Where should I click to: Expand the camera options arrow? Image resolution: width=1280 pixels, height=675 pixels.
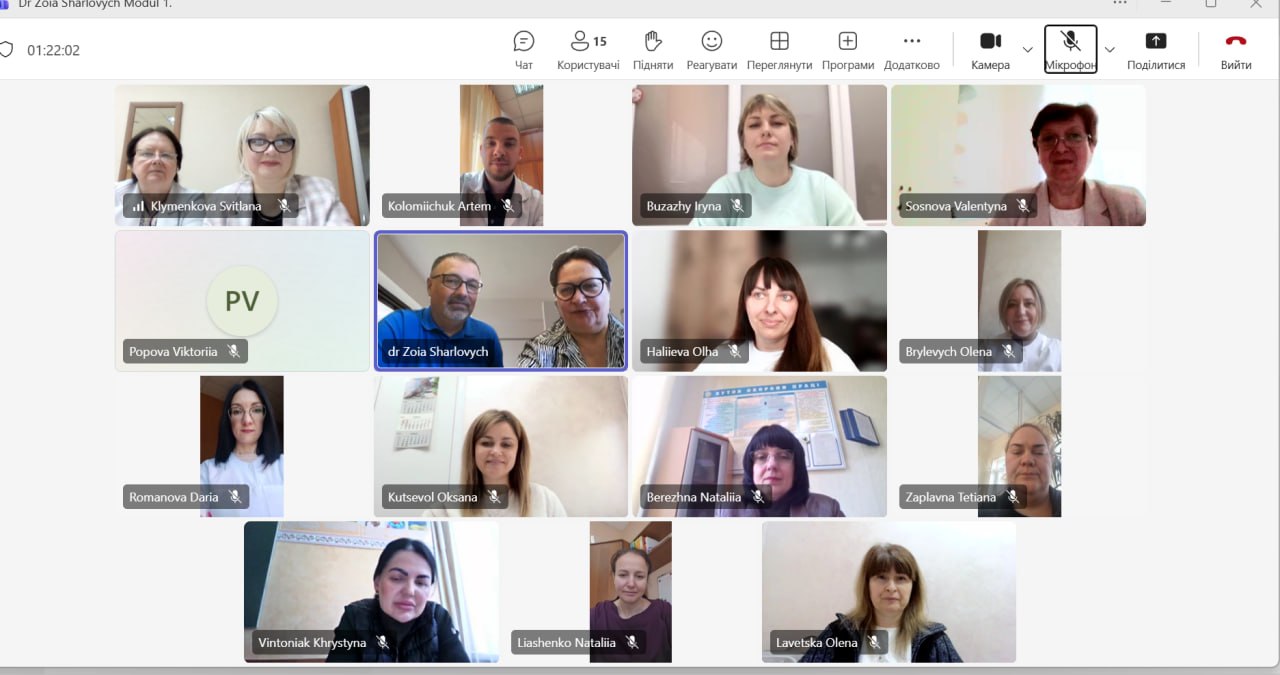(x=1027, y=49)
